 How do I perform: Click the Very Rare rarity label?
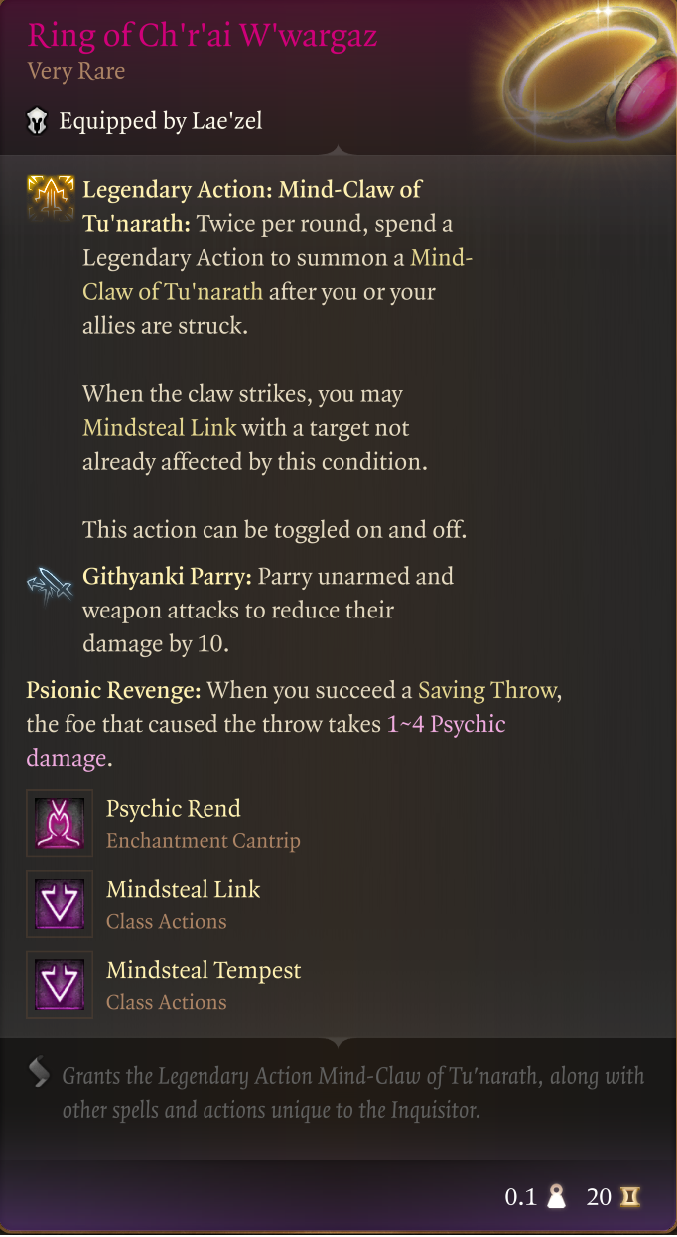pyautogui.click(x=76, y=72)
